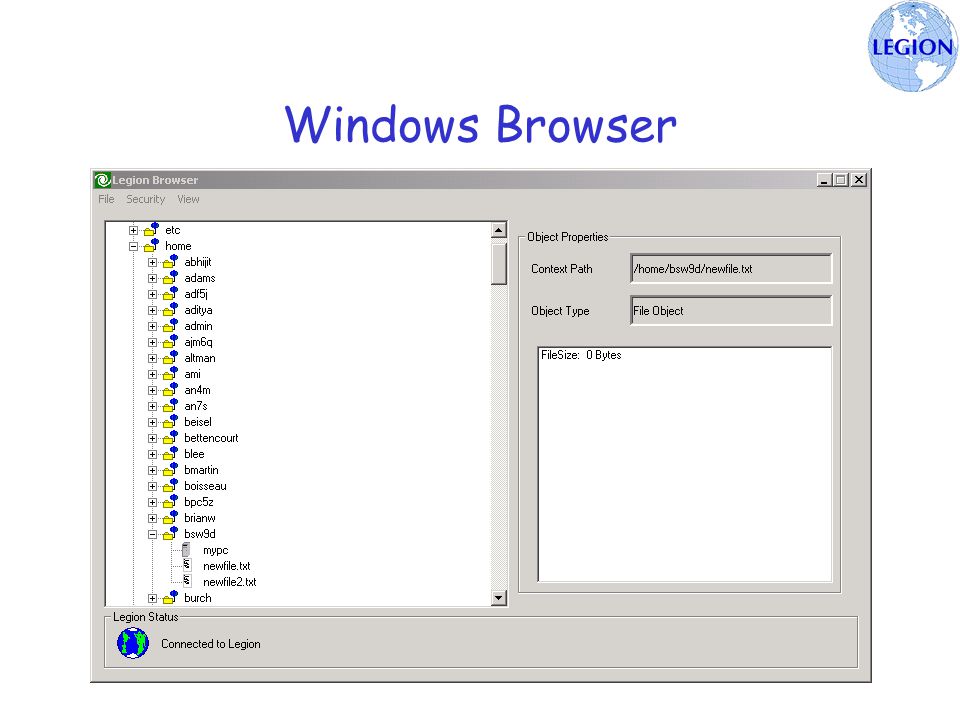The image size is (960, 720).
Task: Click the mypc host object icon
Action: [186, 550]
